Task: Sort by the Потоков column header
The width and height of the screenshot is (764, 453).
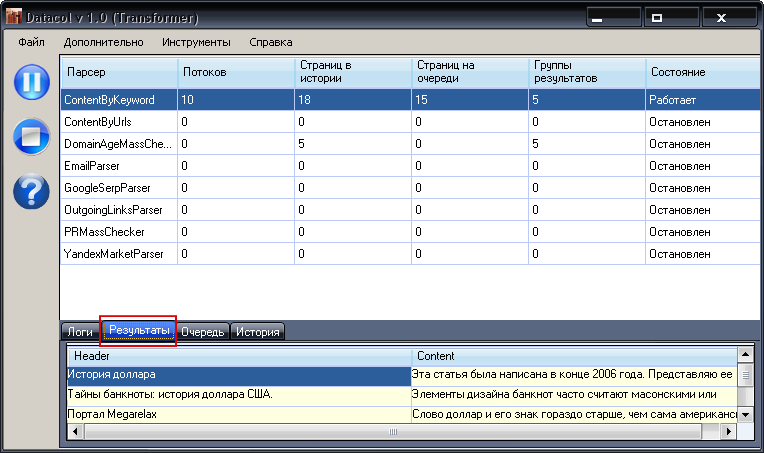Action: (x=205, y=72)
